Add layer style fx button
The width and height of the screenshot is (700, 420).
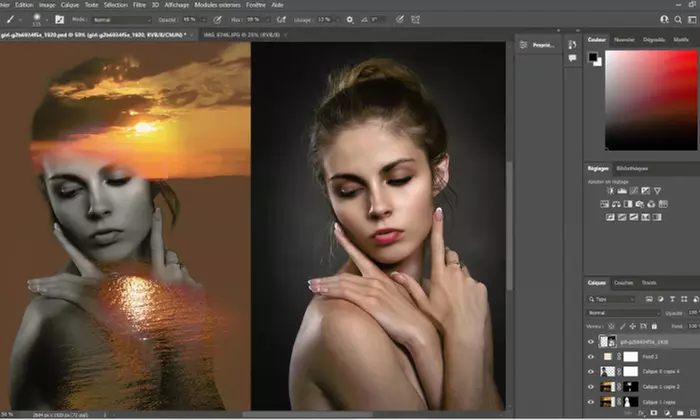tap(641, 413)
